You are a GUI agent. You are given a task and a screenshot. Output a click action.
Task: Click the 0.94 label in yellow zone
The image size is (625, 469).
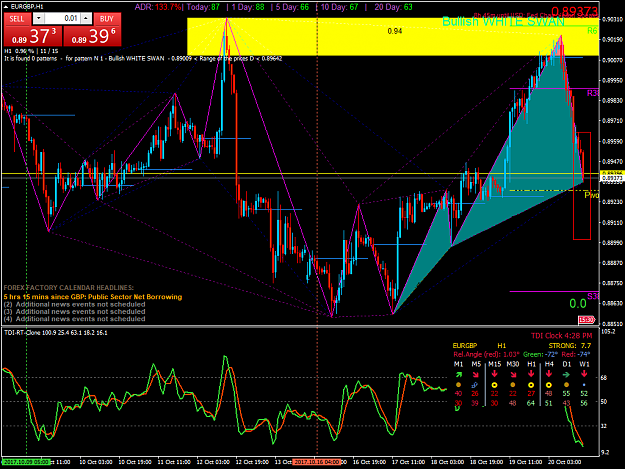tap(395, 31)
